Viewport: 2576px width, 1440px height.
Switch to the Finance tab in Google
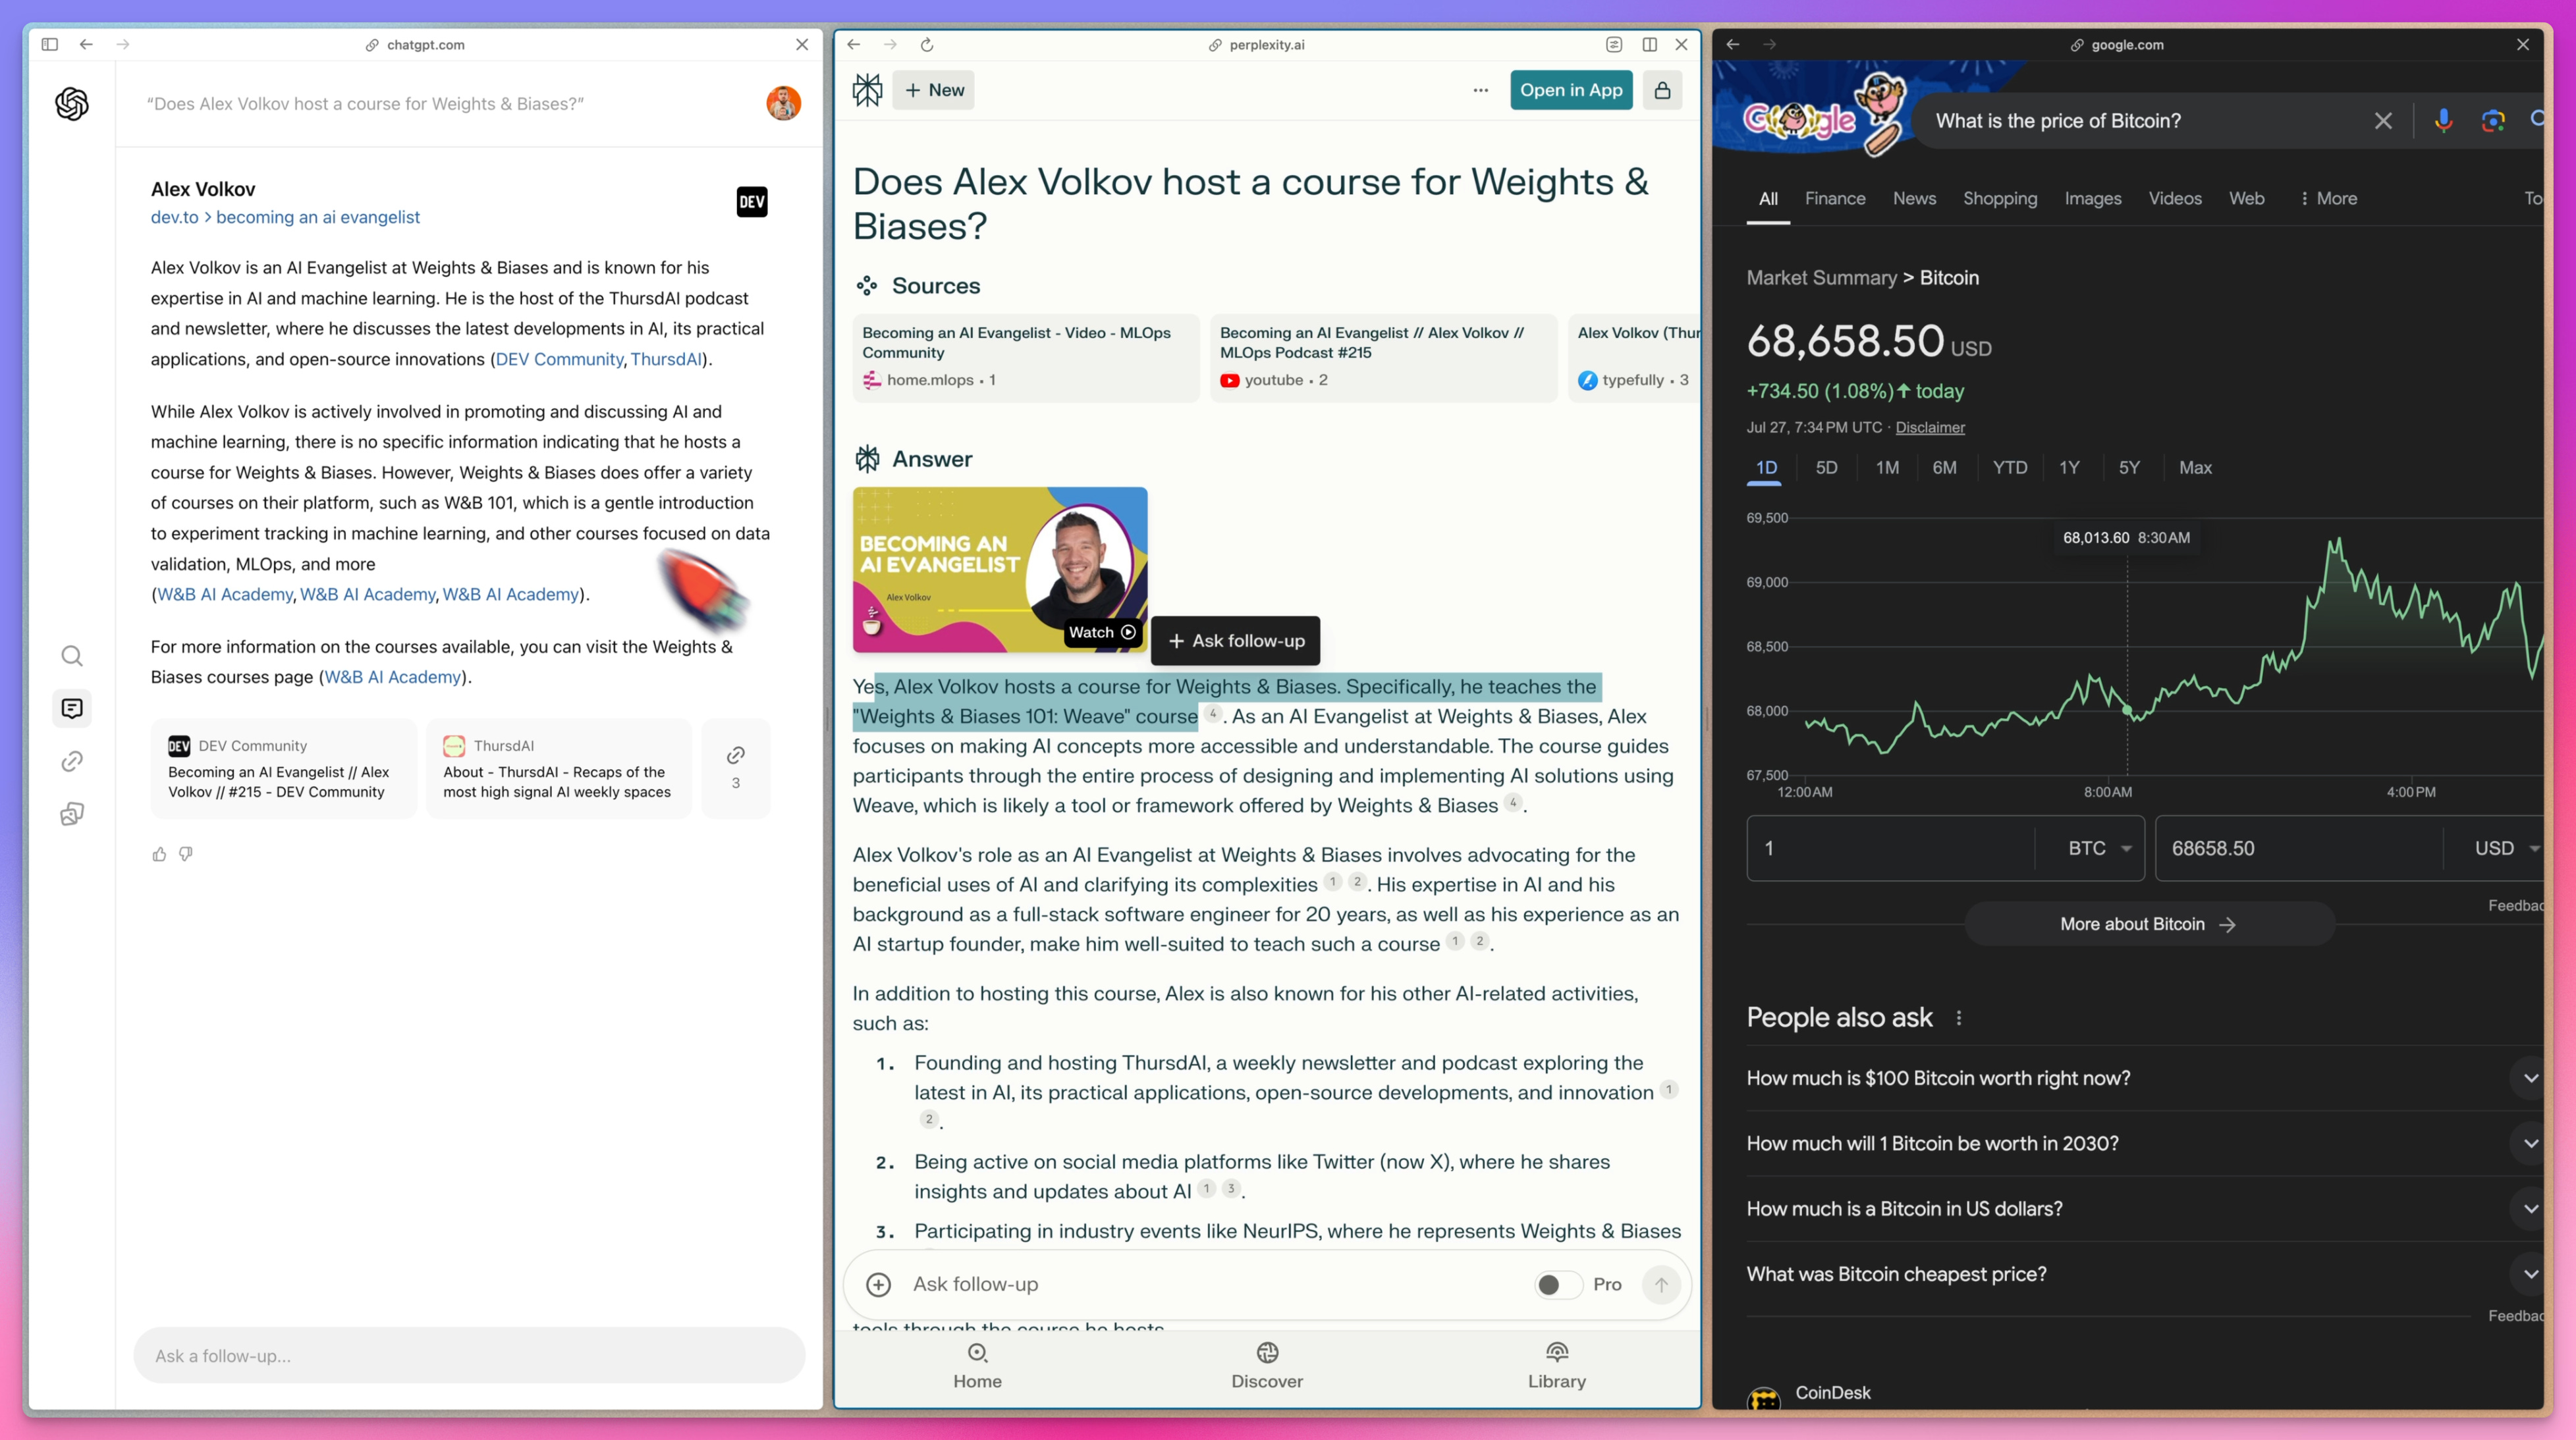point(1835,199)
